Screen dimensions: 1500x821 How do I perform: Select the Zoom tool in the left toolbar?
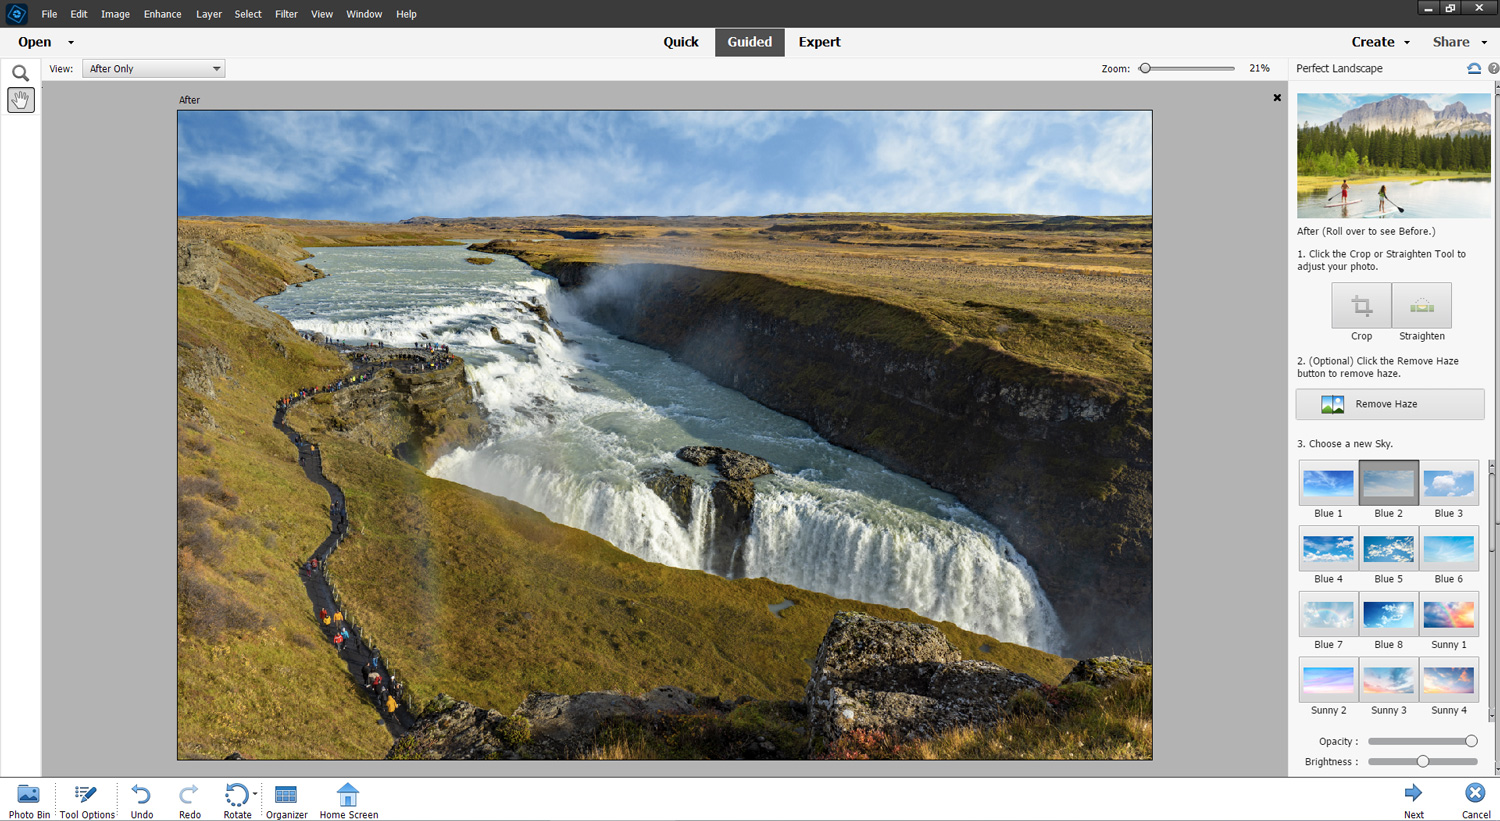20,71
